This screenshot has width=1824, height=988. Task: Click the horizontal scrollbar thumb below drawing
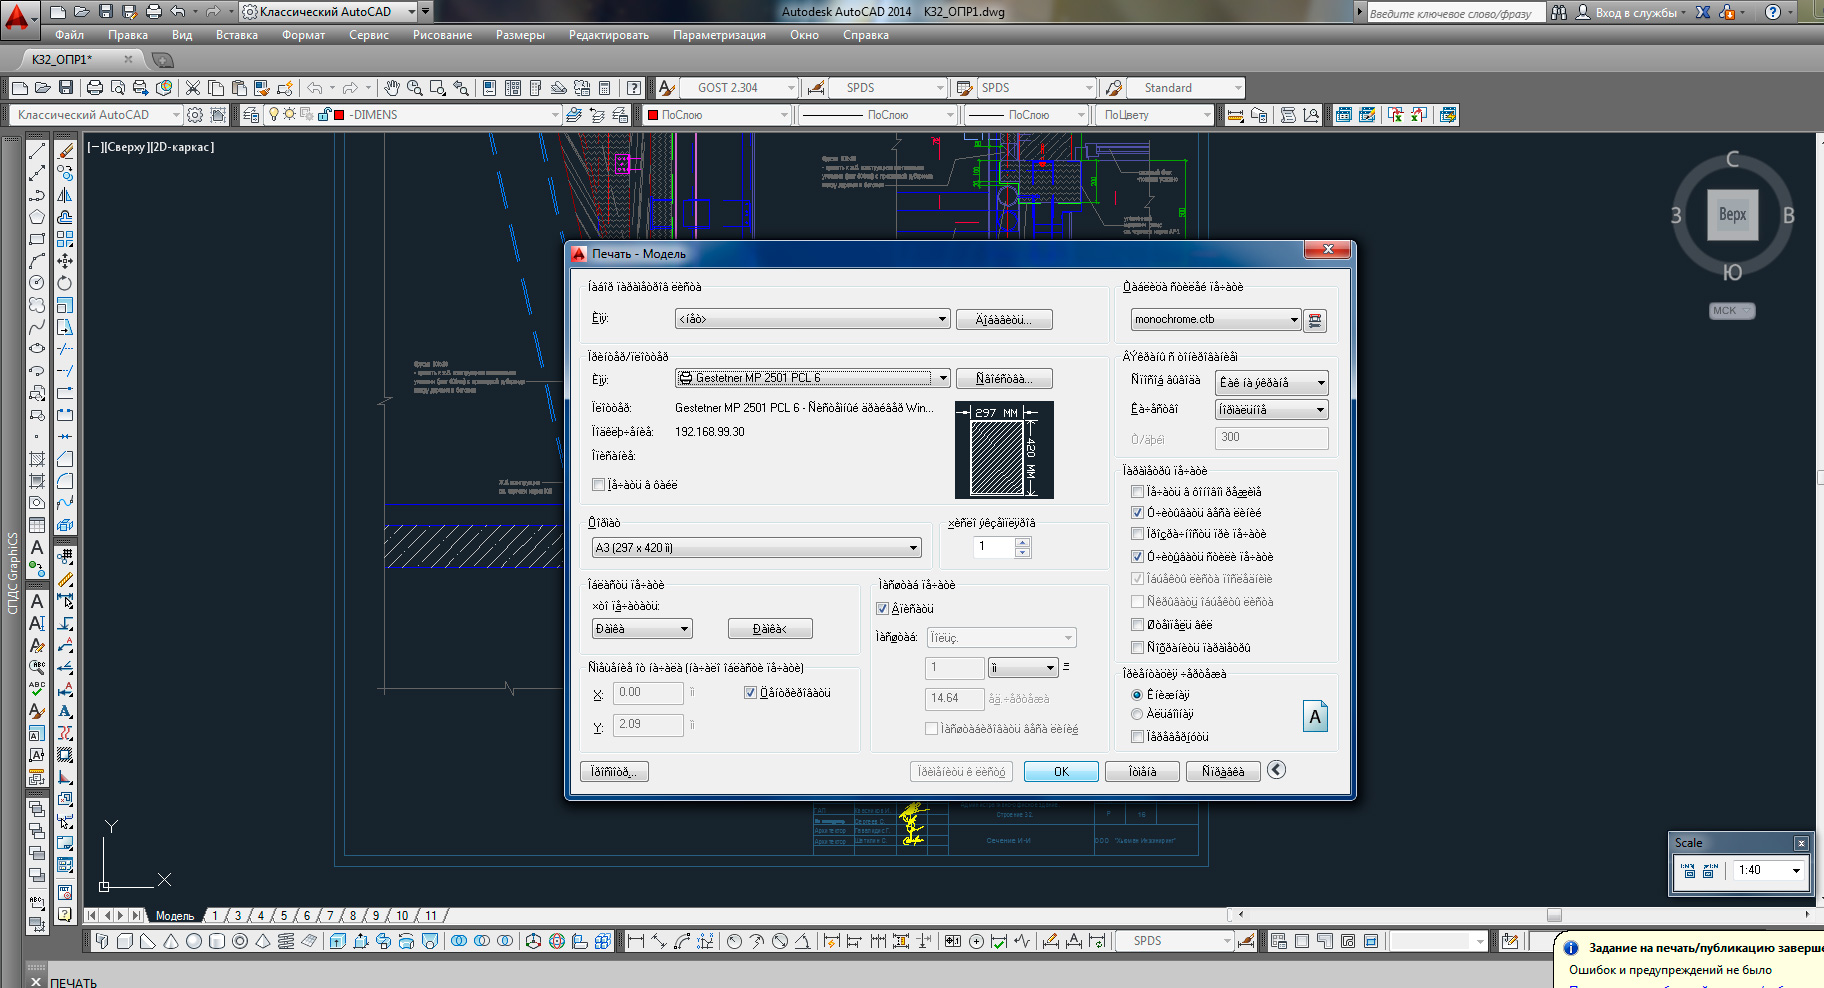click(x=1554, y=915)
